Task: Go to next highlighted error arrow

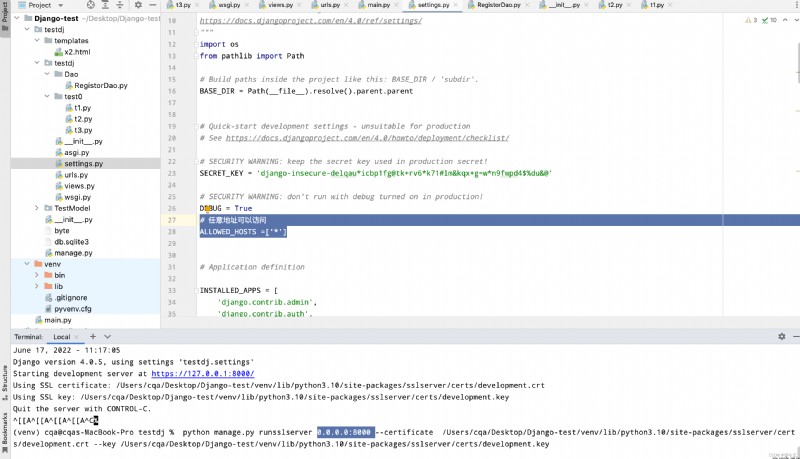Action: [x=796, y=20]
